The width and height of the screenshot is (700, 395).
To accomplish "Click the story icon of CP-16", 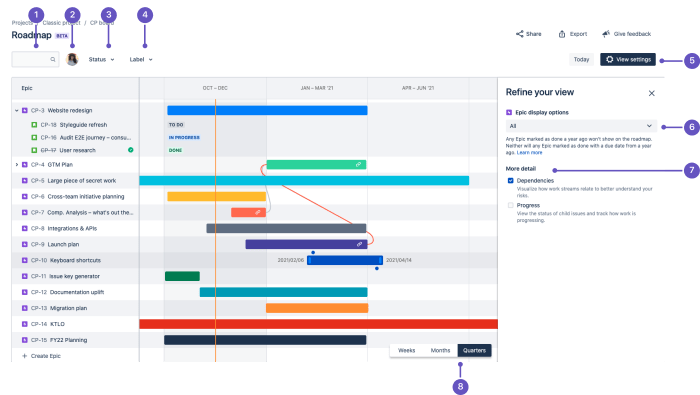I will click(x=34, y=137).
